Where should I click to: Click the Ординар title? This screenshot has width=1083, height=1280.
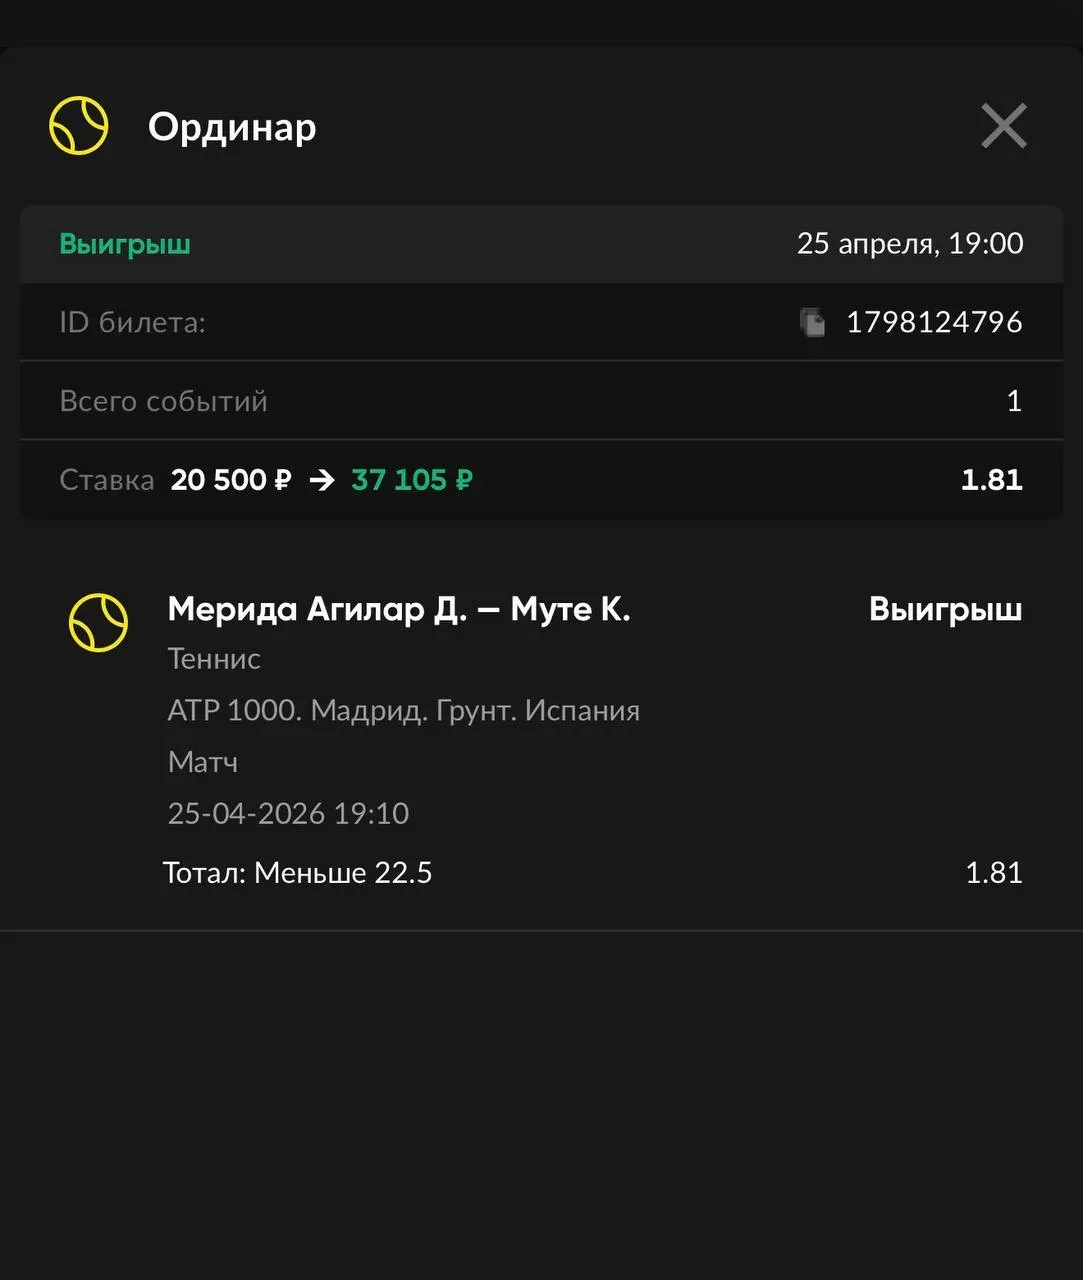(232, 127)
